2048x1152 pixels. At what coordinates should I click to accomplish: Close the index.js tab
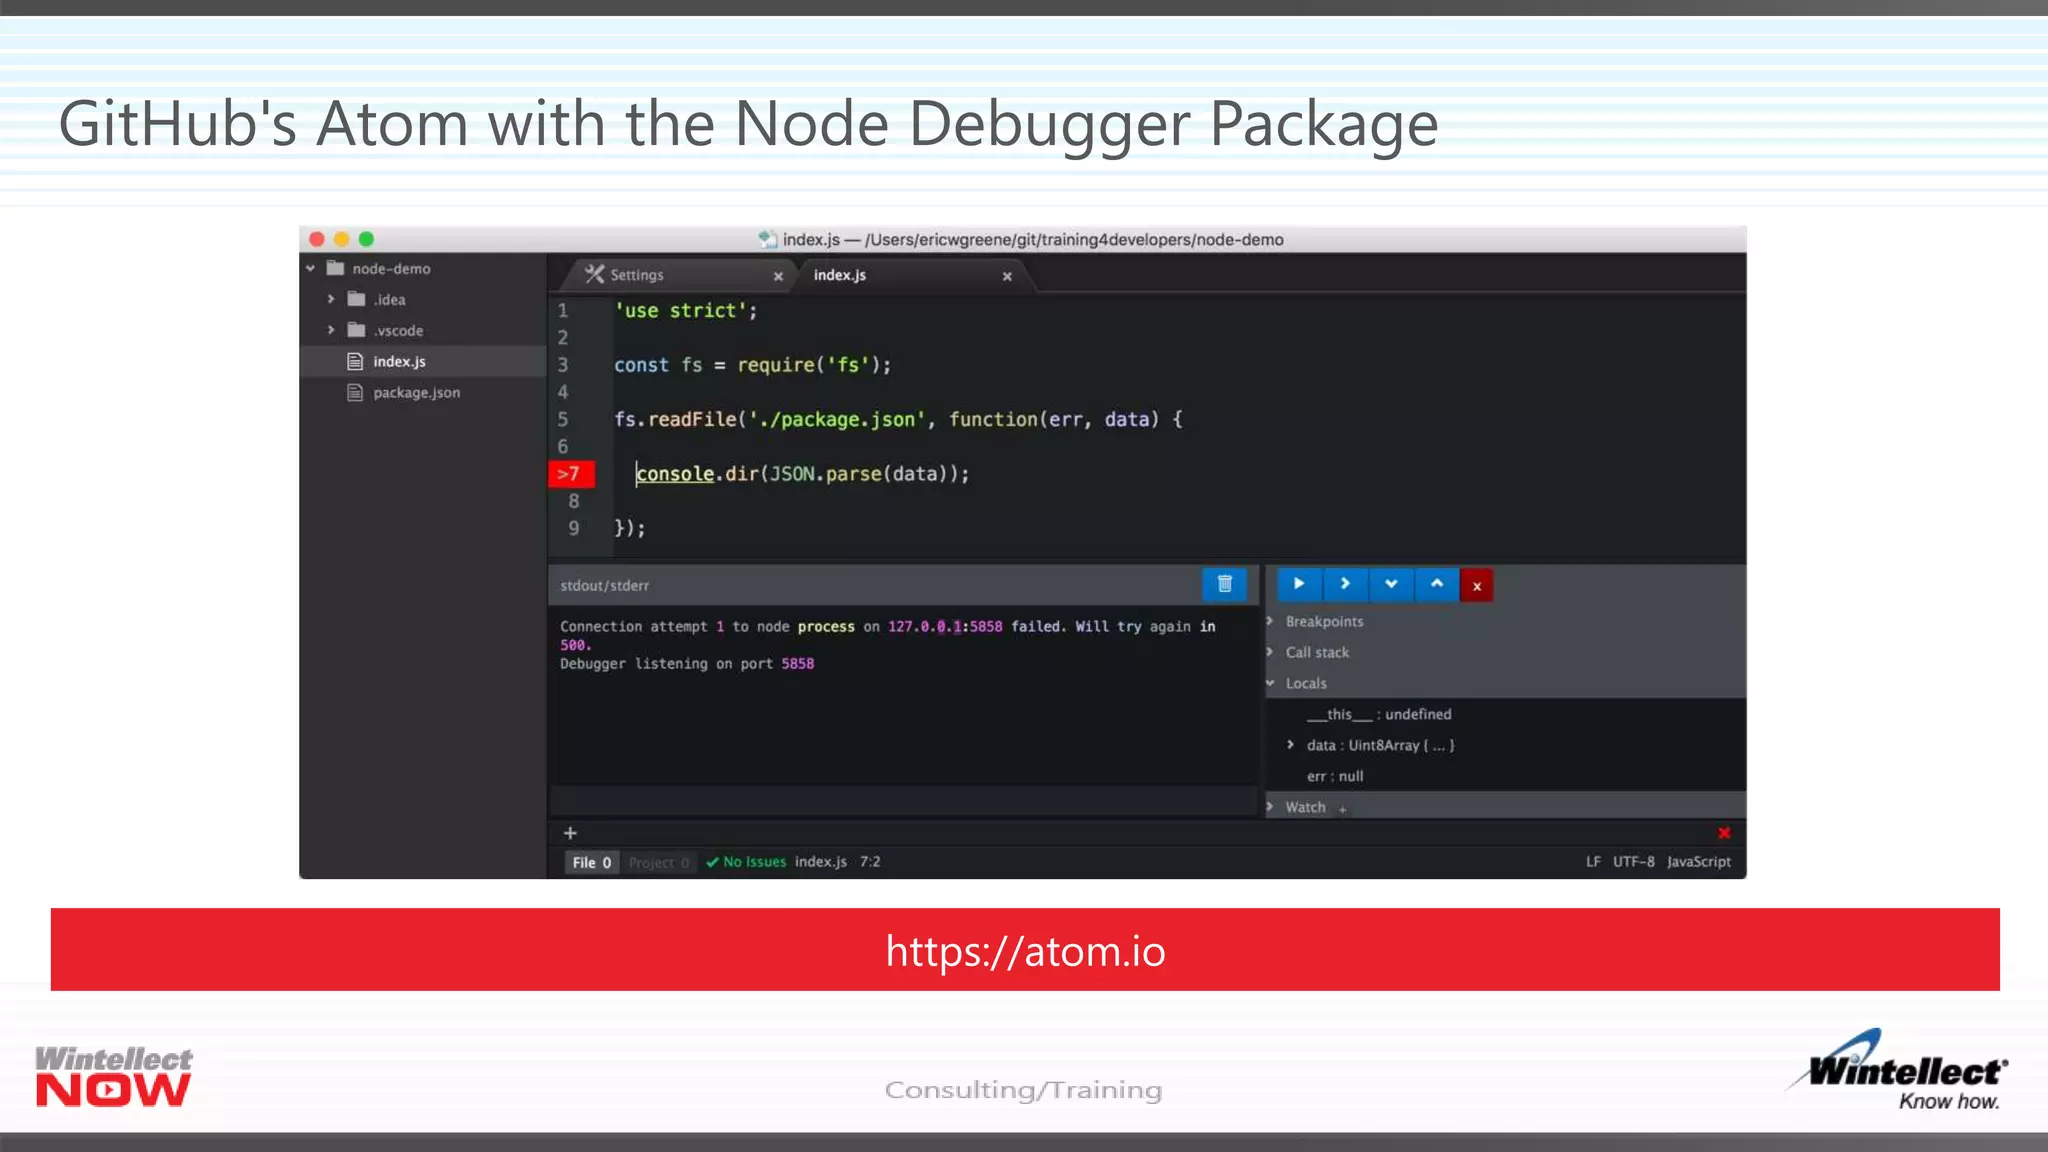pyautogui.click(x=1007, y=276)
